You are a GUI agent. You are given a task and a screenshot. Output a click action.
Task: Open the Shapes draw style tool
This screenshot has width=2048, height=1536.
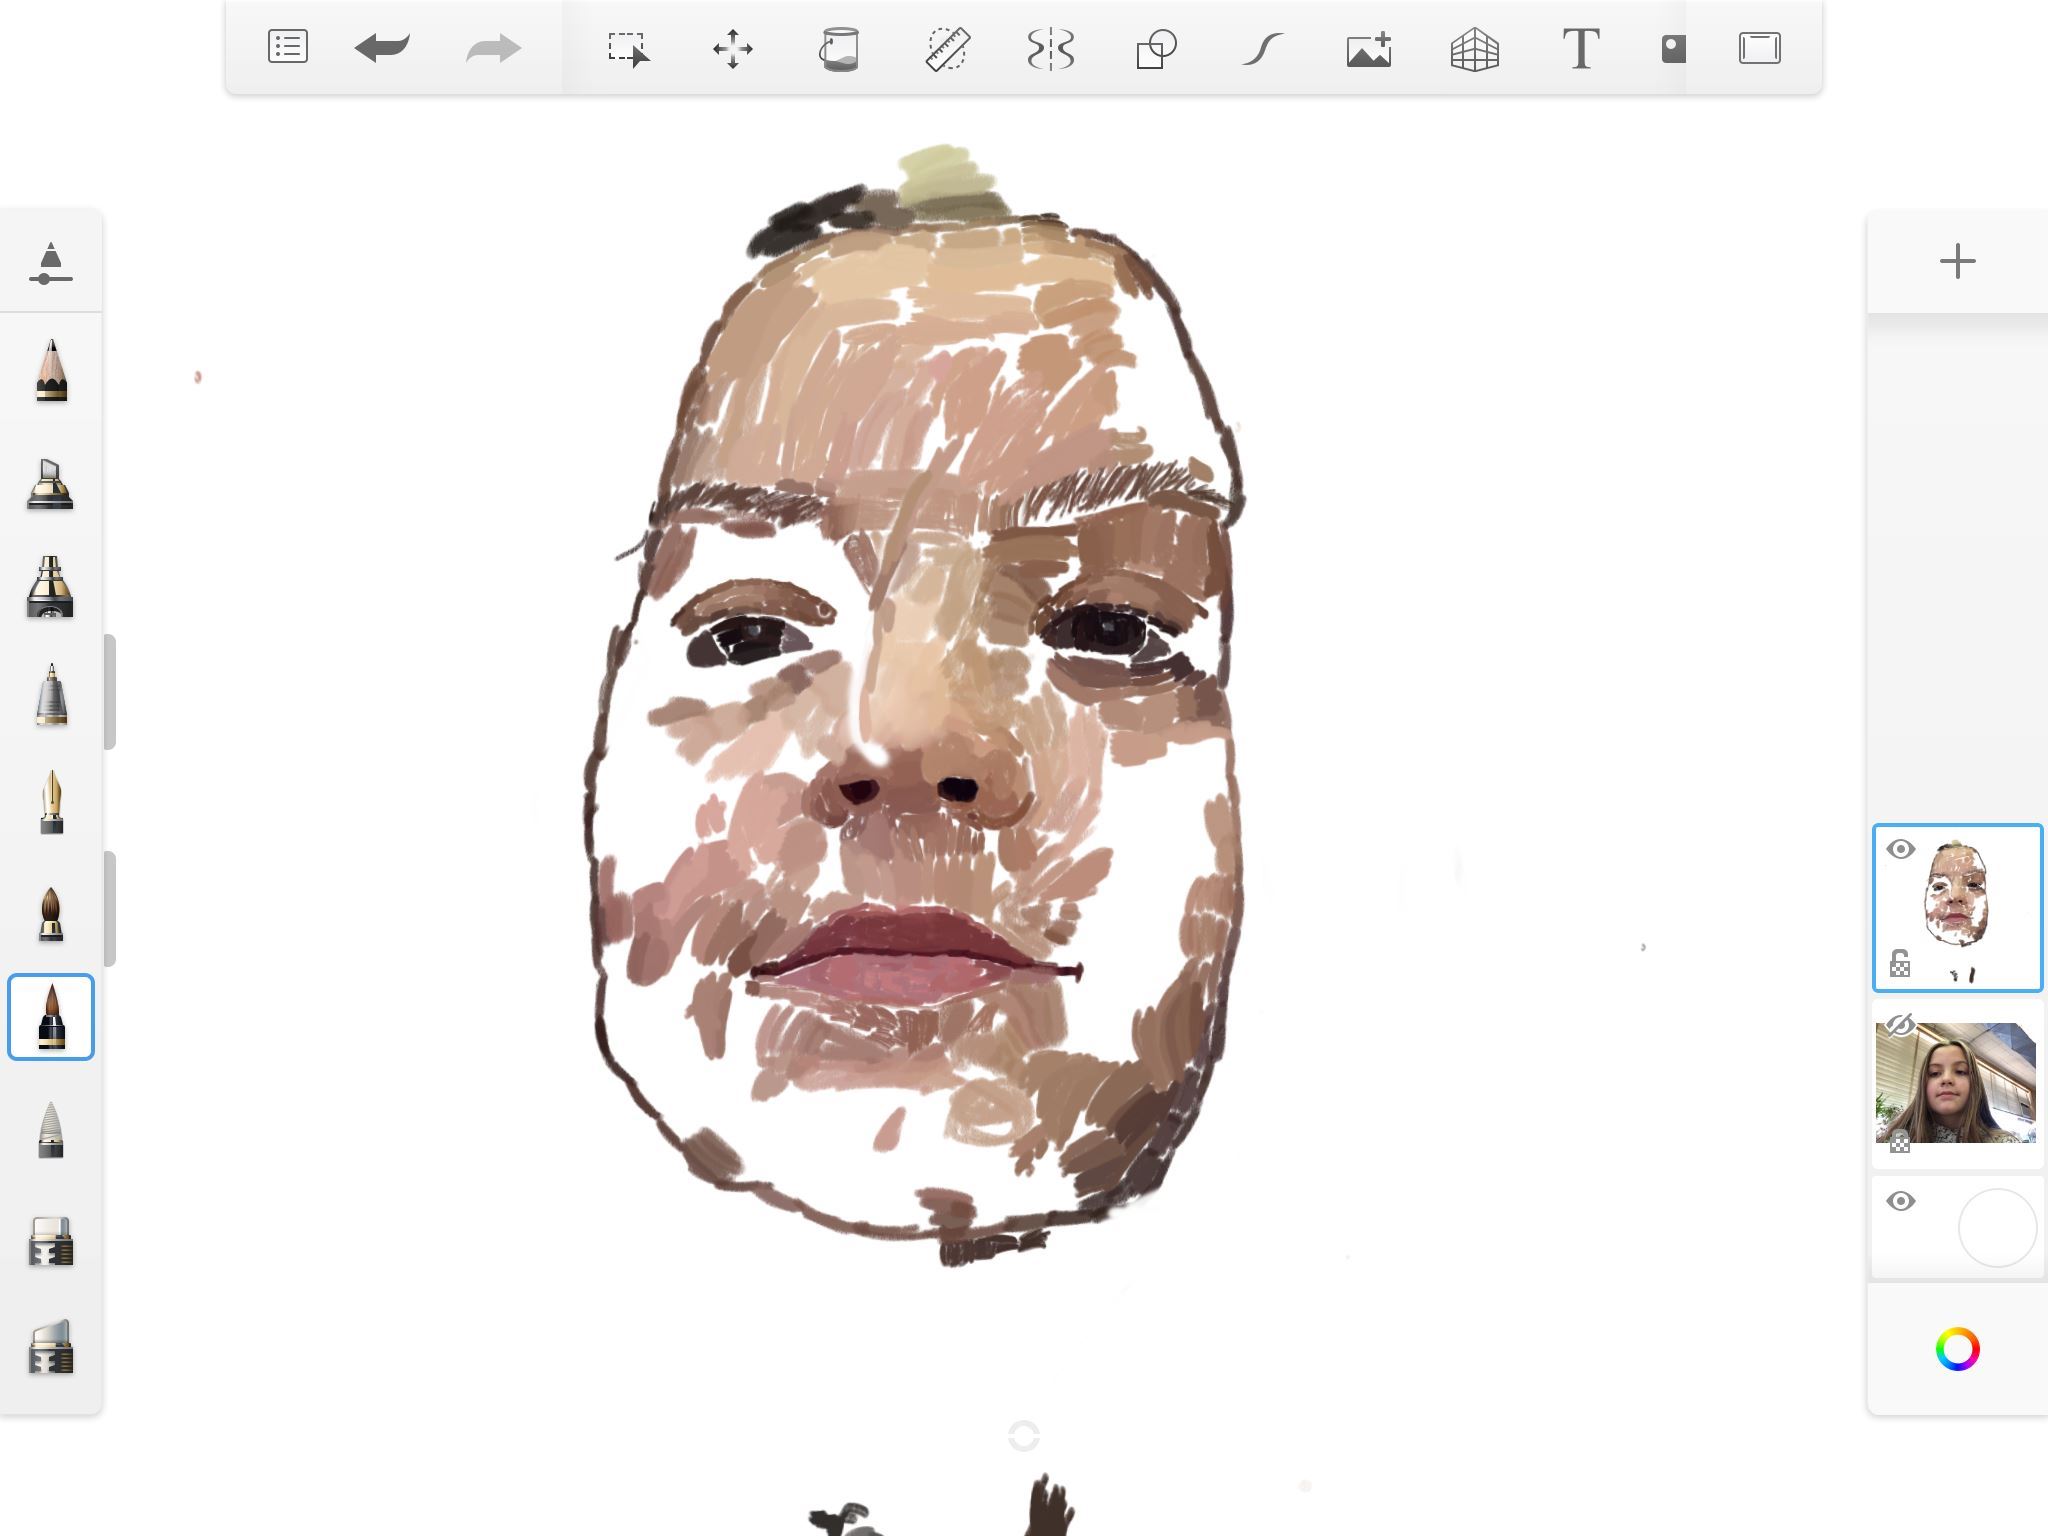(x=1156, y=48)
